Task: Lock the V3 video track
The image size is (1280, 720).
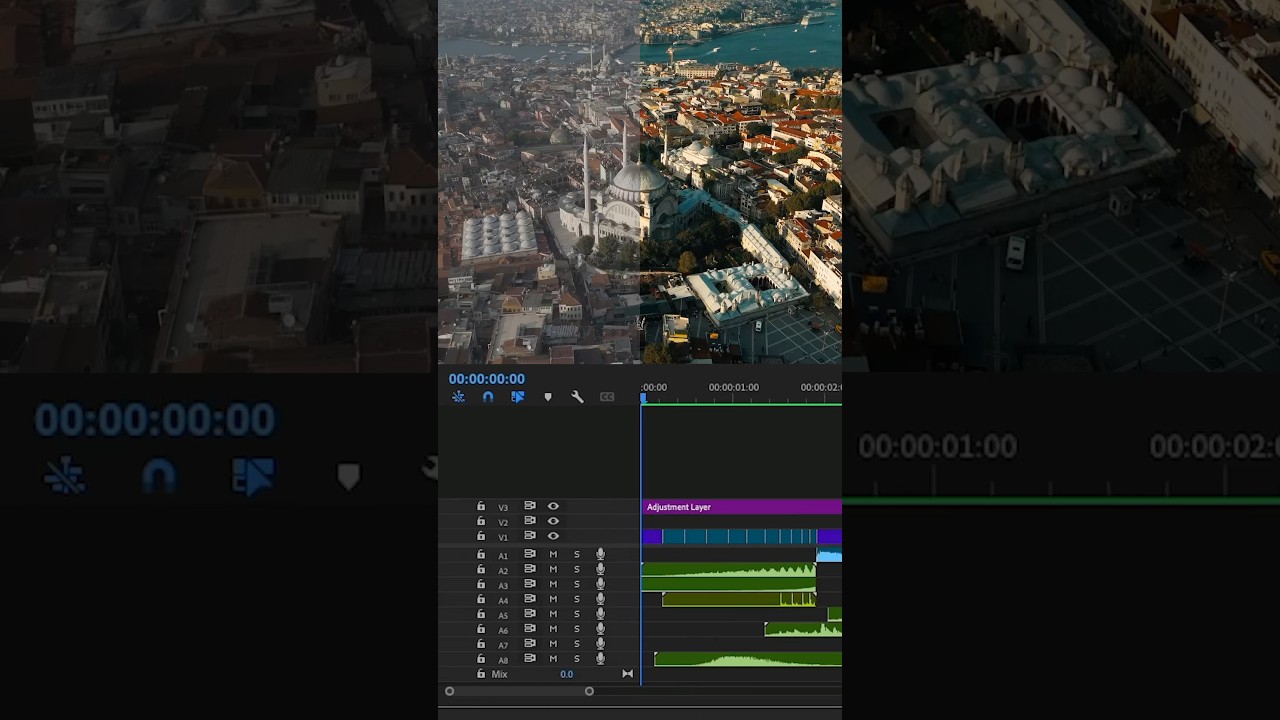Action: click(x=481, y=507)
